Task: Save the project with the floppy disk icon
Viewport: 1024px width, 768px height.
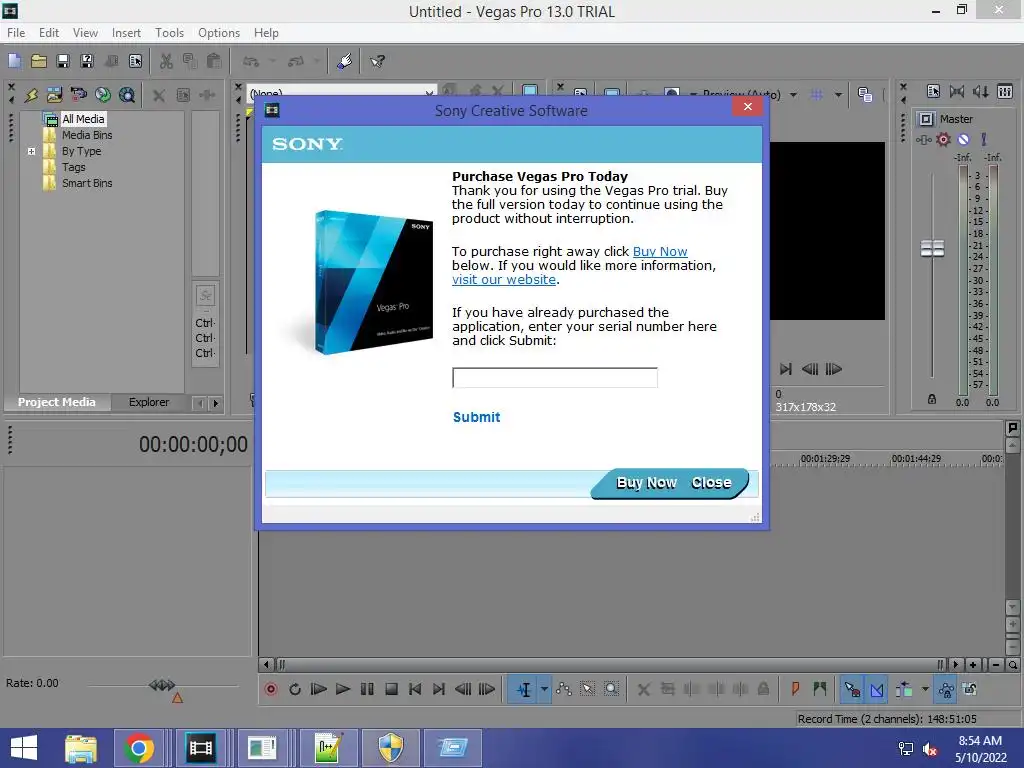Action: 63,61
